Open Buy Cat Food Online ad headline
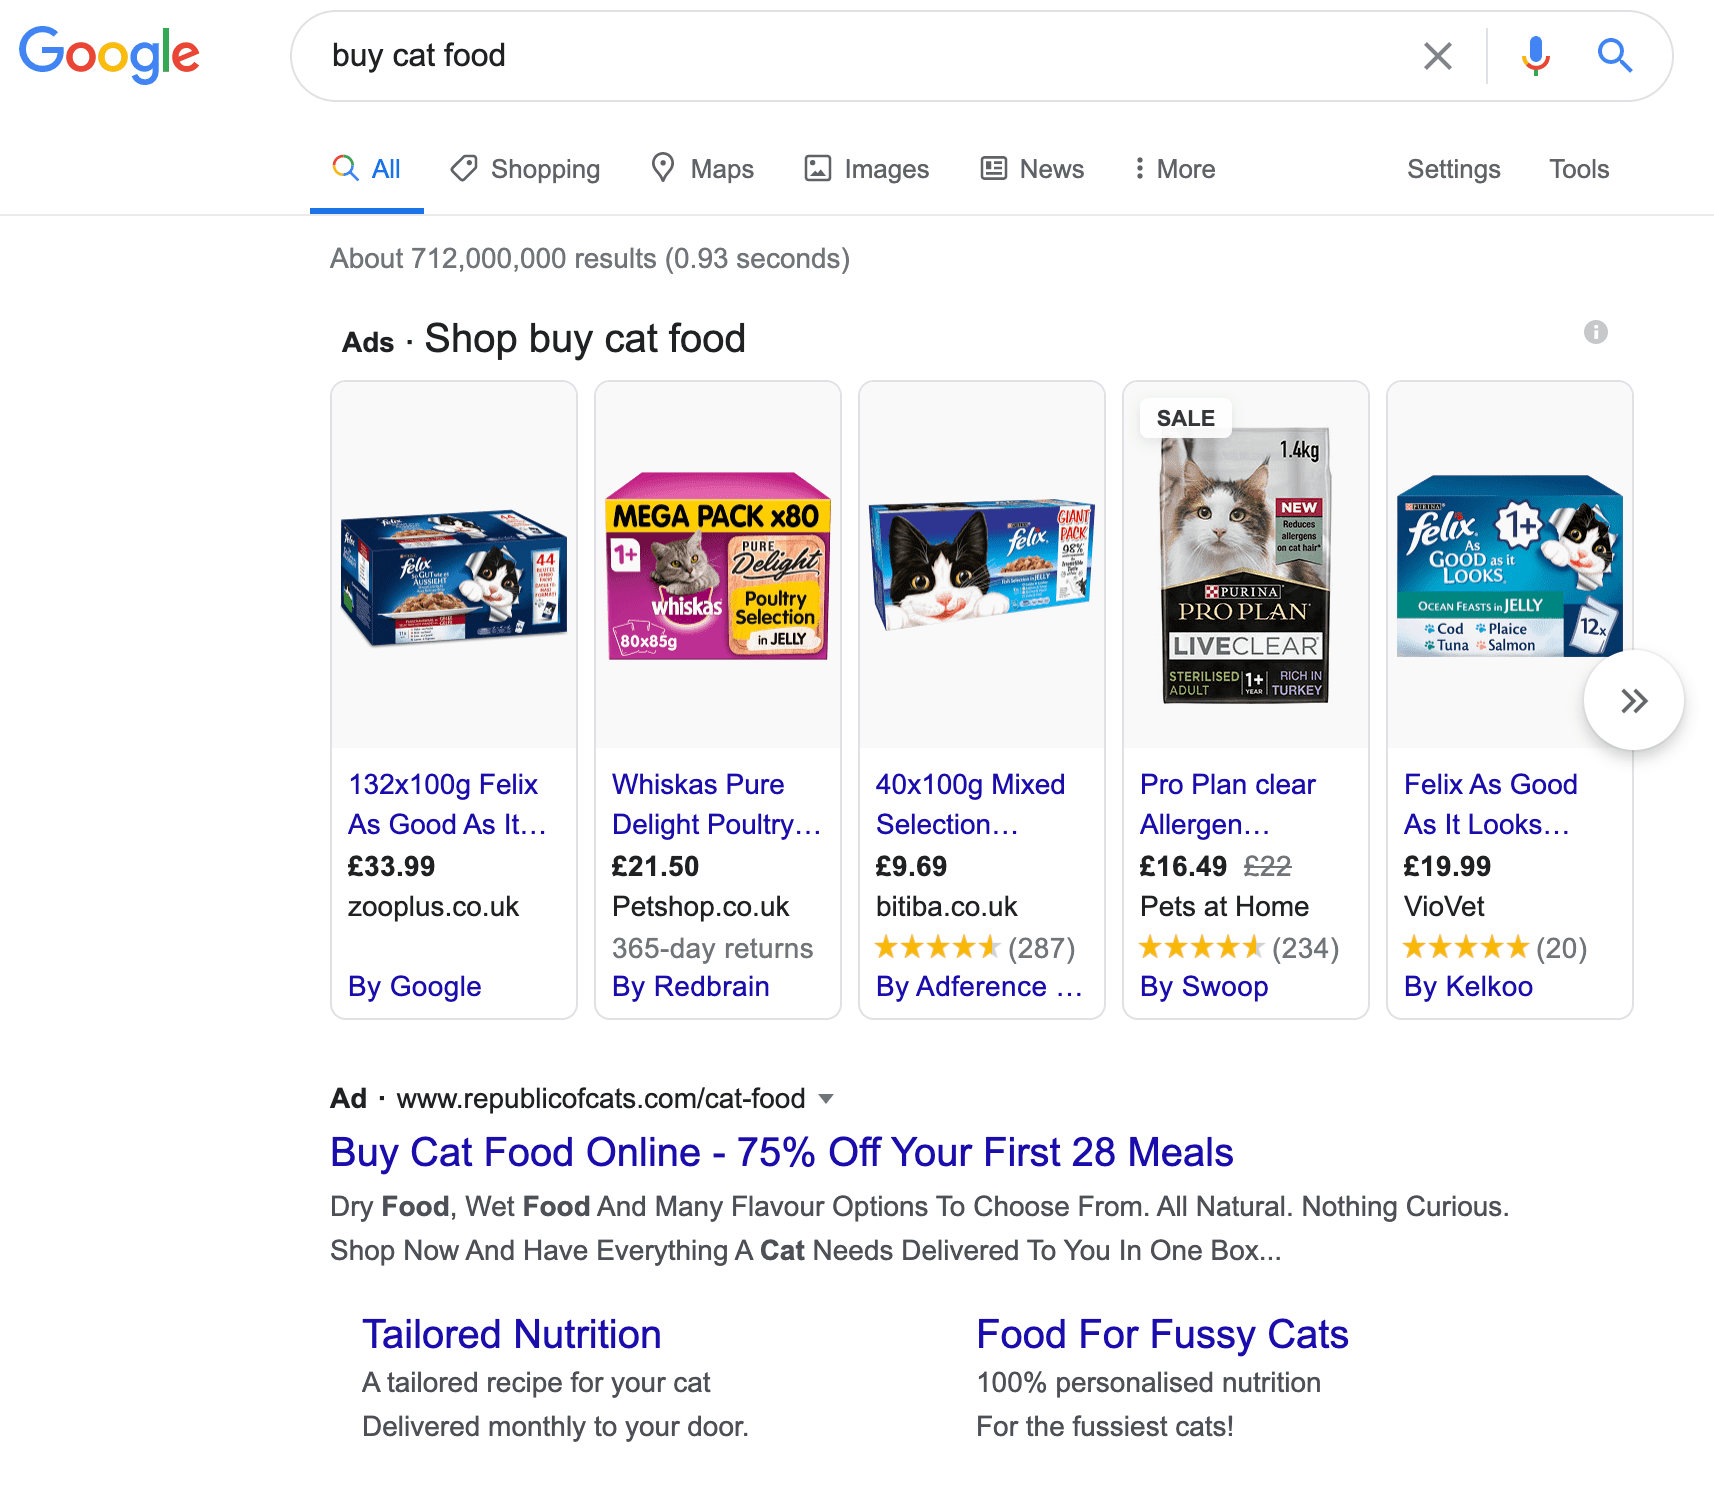This screenshot has width=1714, height=1496. point(781,1152)
